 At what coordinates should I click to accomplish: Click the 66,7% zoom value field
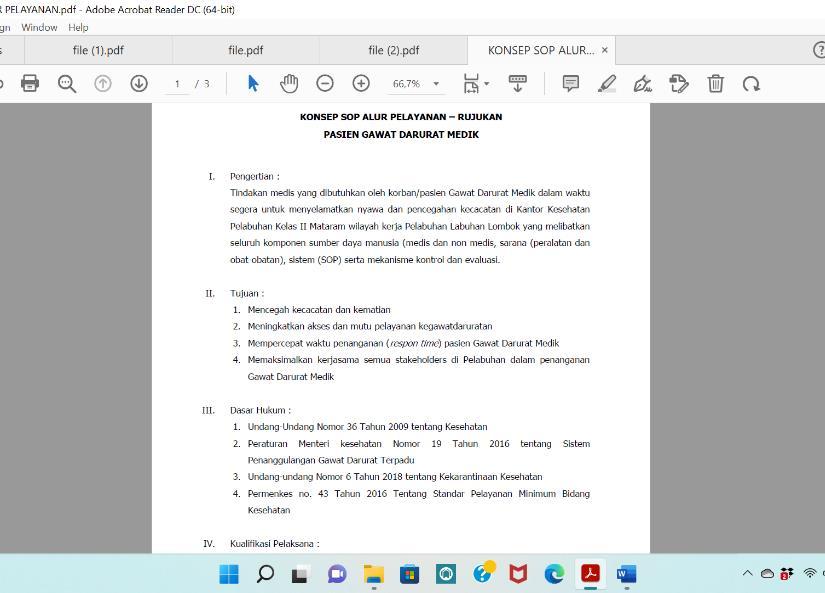[x=406, y=84]
